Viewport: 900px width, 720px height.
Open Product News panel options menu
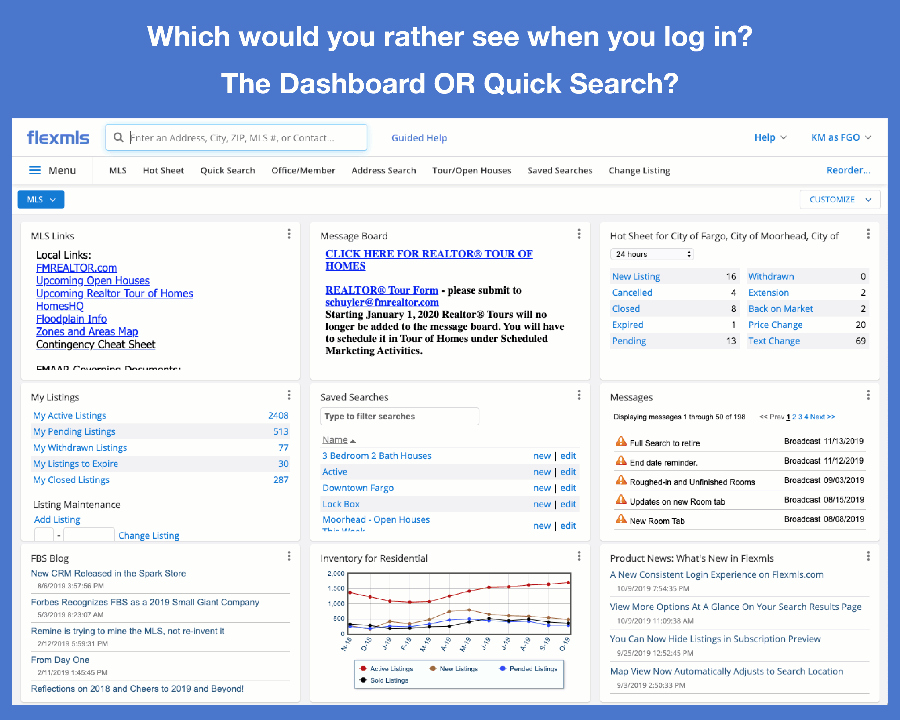868,556
